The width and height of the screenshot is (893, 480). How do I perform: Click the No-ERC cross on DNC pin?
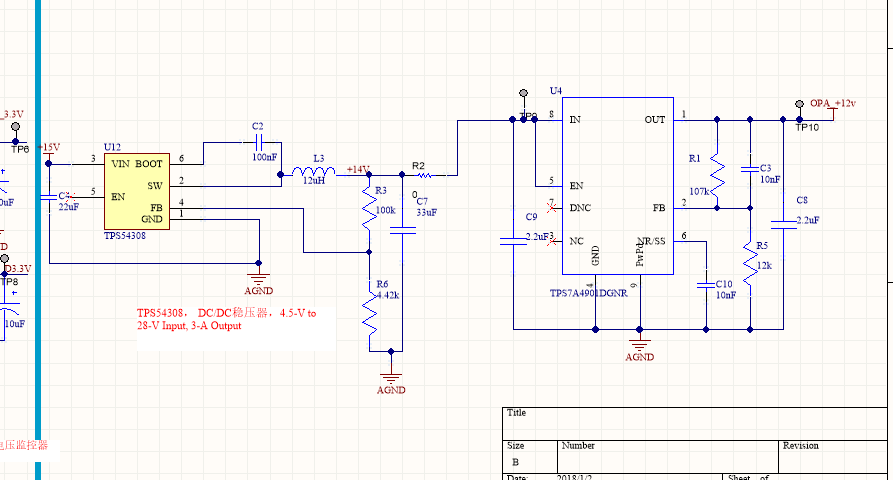[551, 208]
